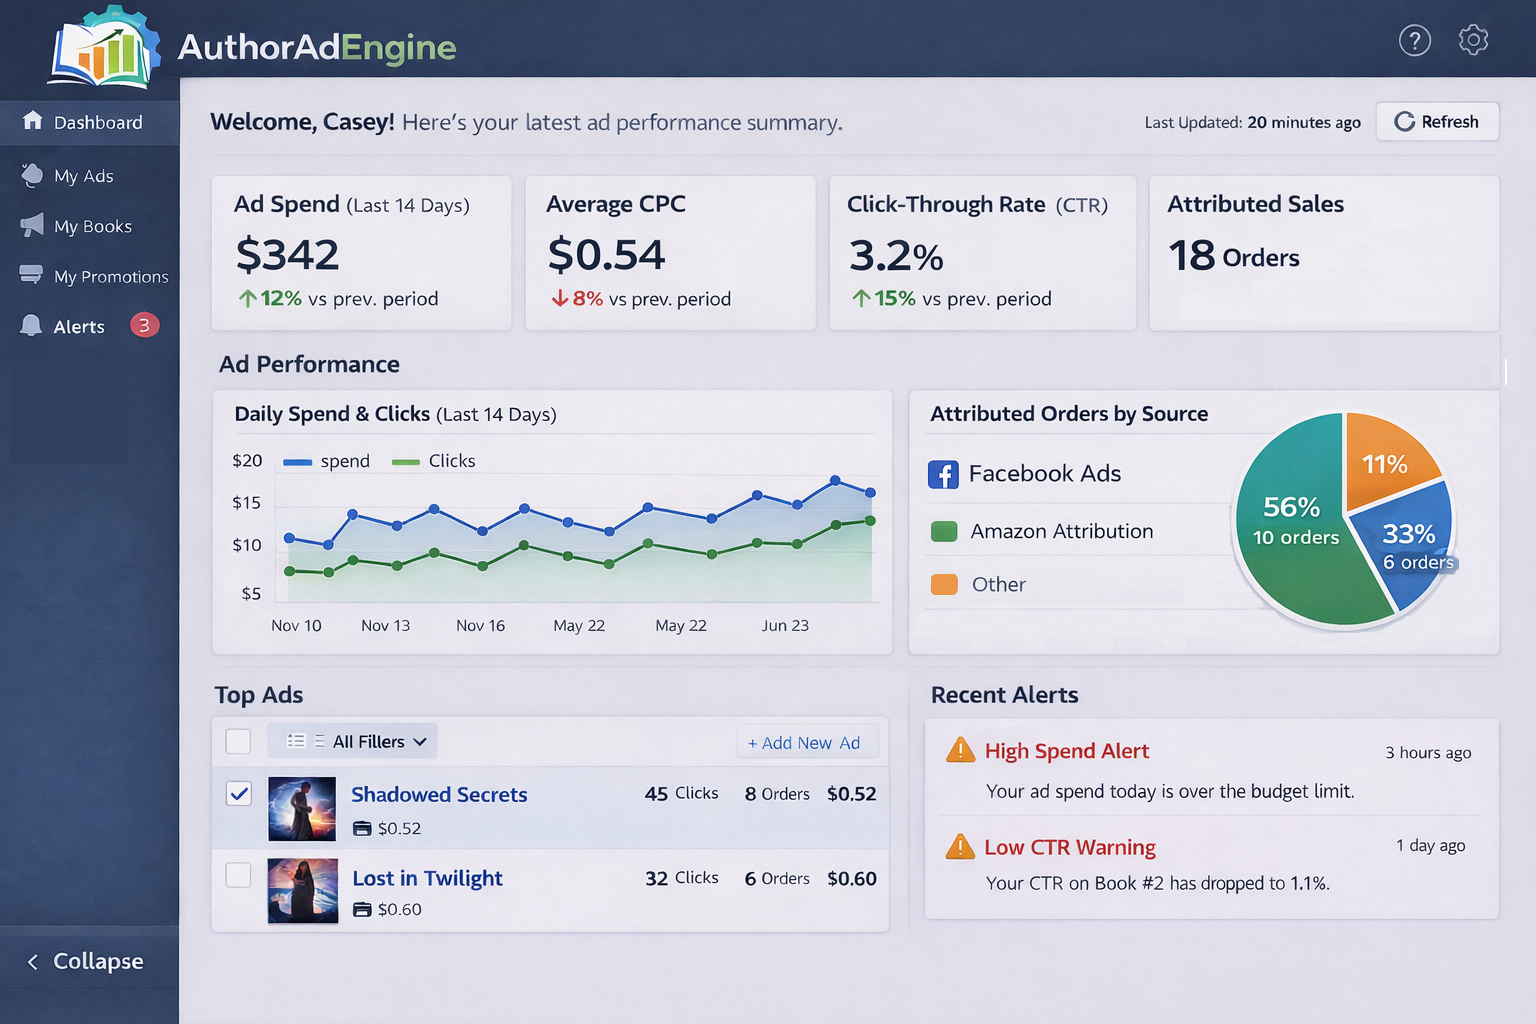
Task: Open the Settings gear icon
Action: tap(1472, 40)
